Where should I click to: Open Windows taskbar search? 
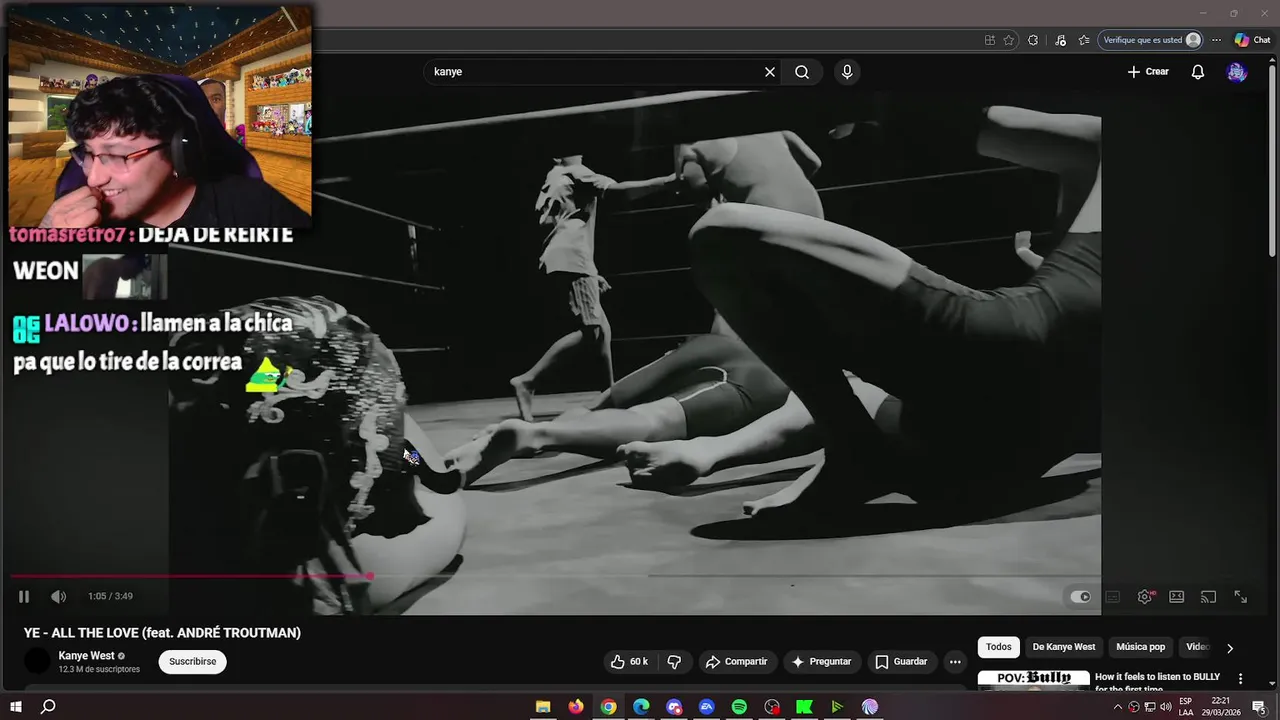(48, 707)
